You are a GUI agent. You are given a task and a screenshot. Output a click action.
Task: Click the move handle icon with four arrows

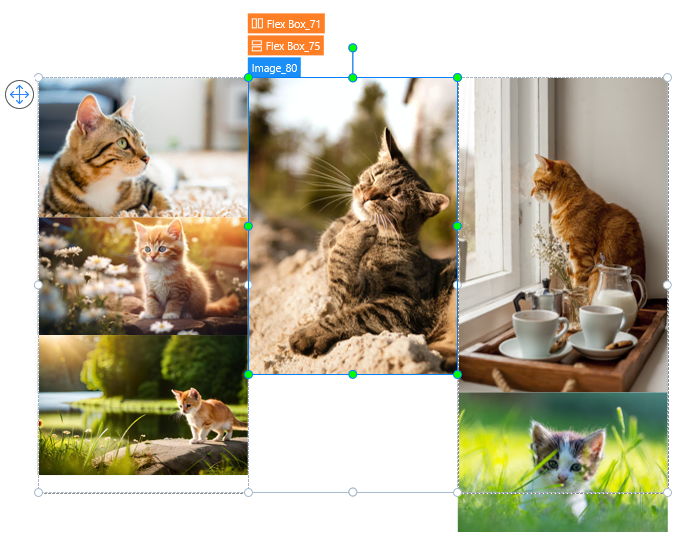[19, 95]
